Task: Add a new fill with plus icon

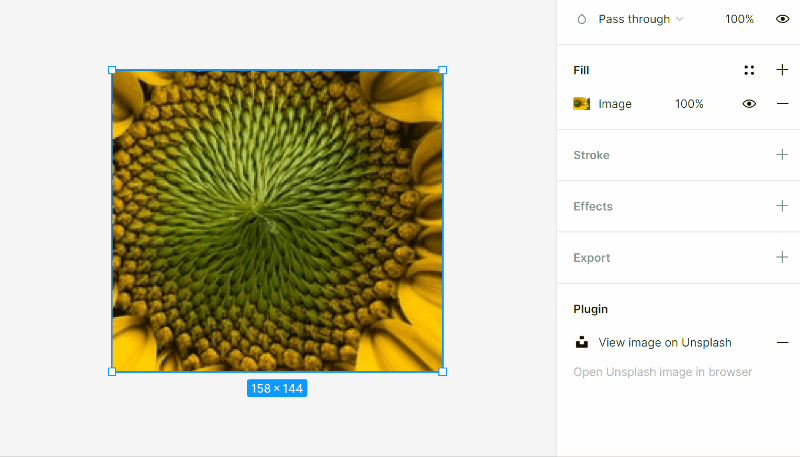Action: 782,70
